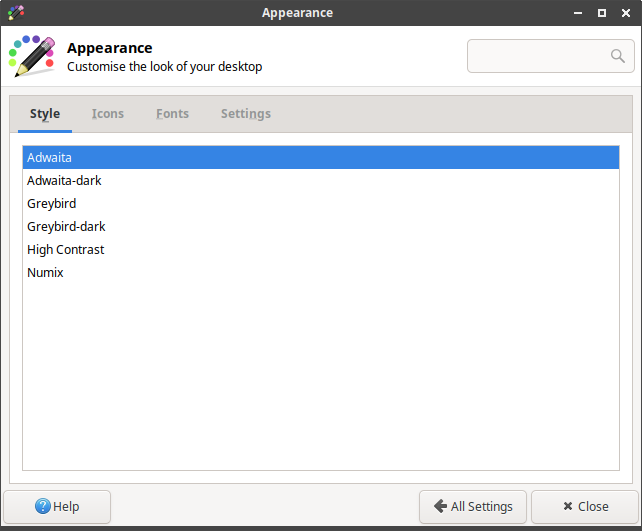Switch to the Style tab
The image size is (642, 531).
(x=45, y=114)
